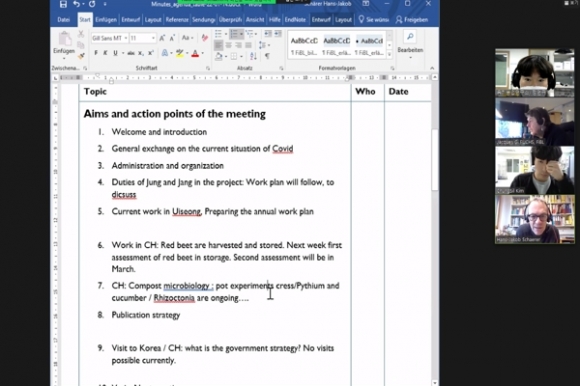580x386 pixels.
Task: Toggle italic formatting (K)
Action: (105, 54)
